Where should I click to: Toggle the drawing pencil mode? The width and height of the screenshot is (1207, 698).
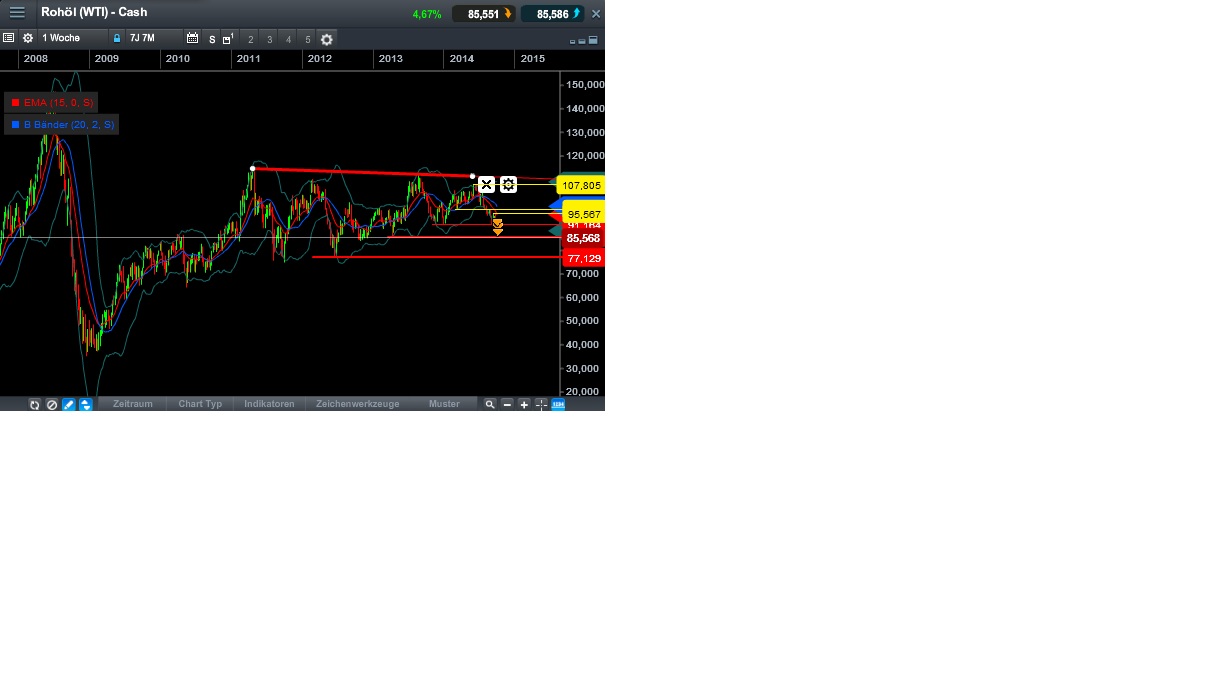pos(68,404)
